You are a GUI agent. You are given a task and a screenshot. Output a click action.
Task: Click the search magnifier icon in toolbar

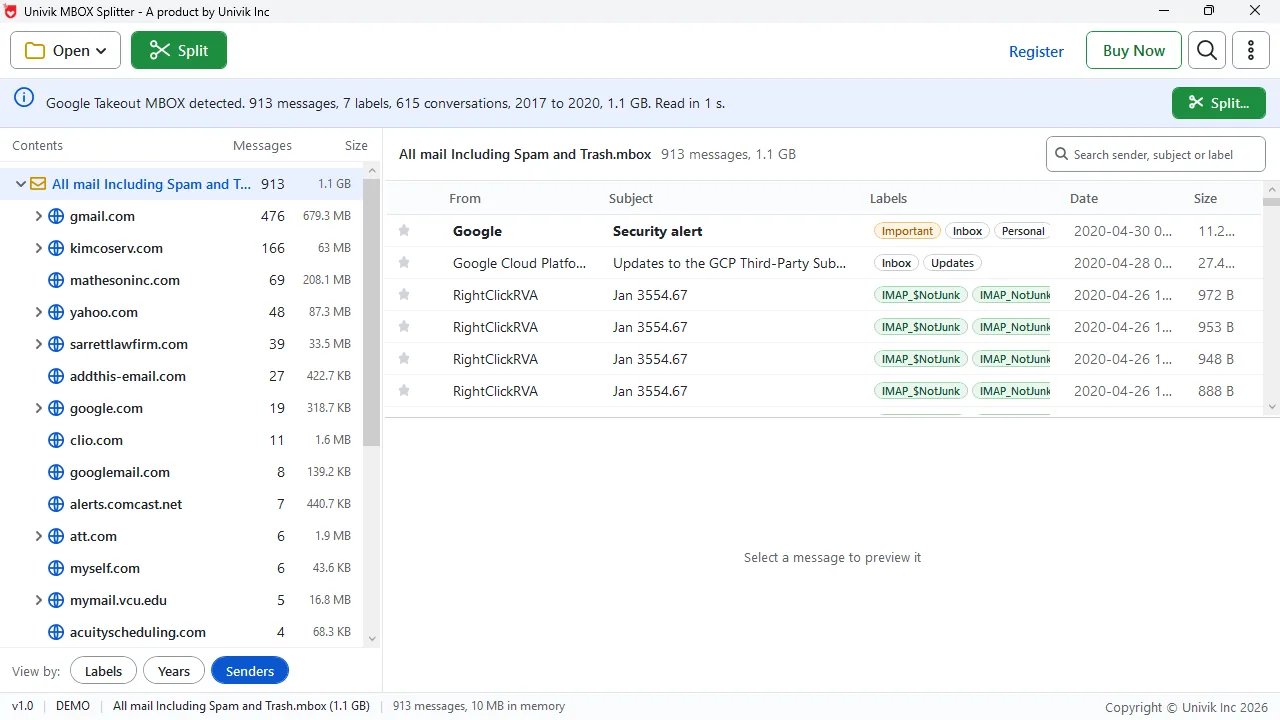coord(1207,51)
